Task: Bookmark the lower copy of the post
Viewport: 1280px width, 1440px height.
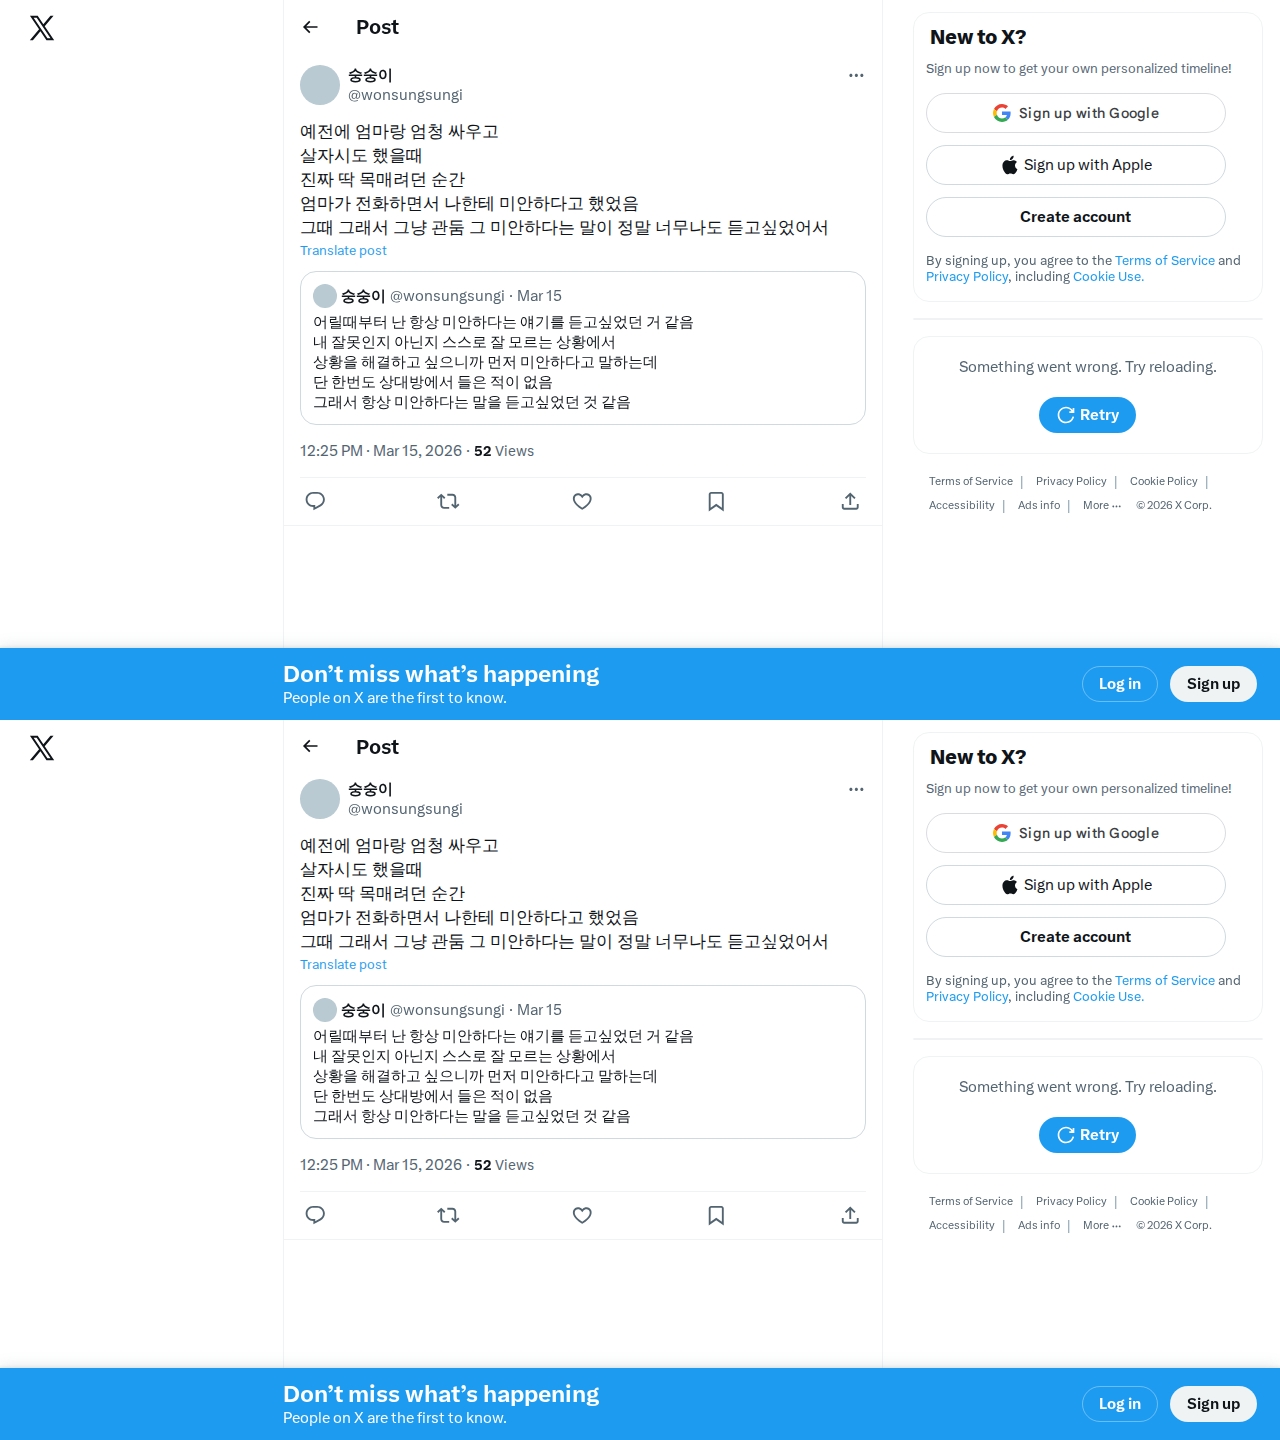Action: [x=716, y=1215]
